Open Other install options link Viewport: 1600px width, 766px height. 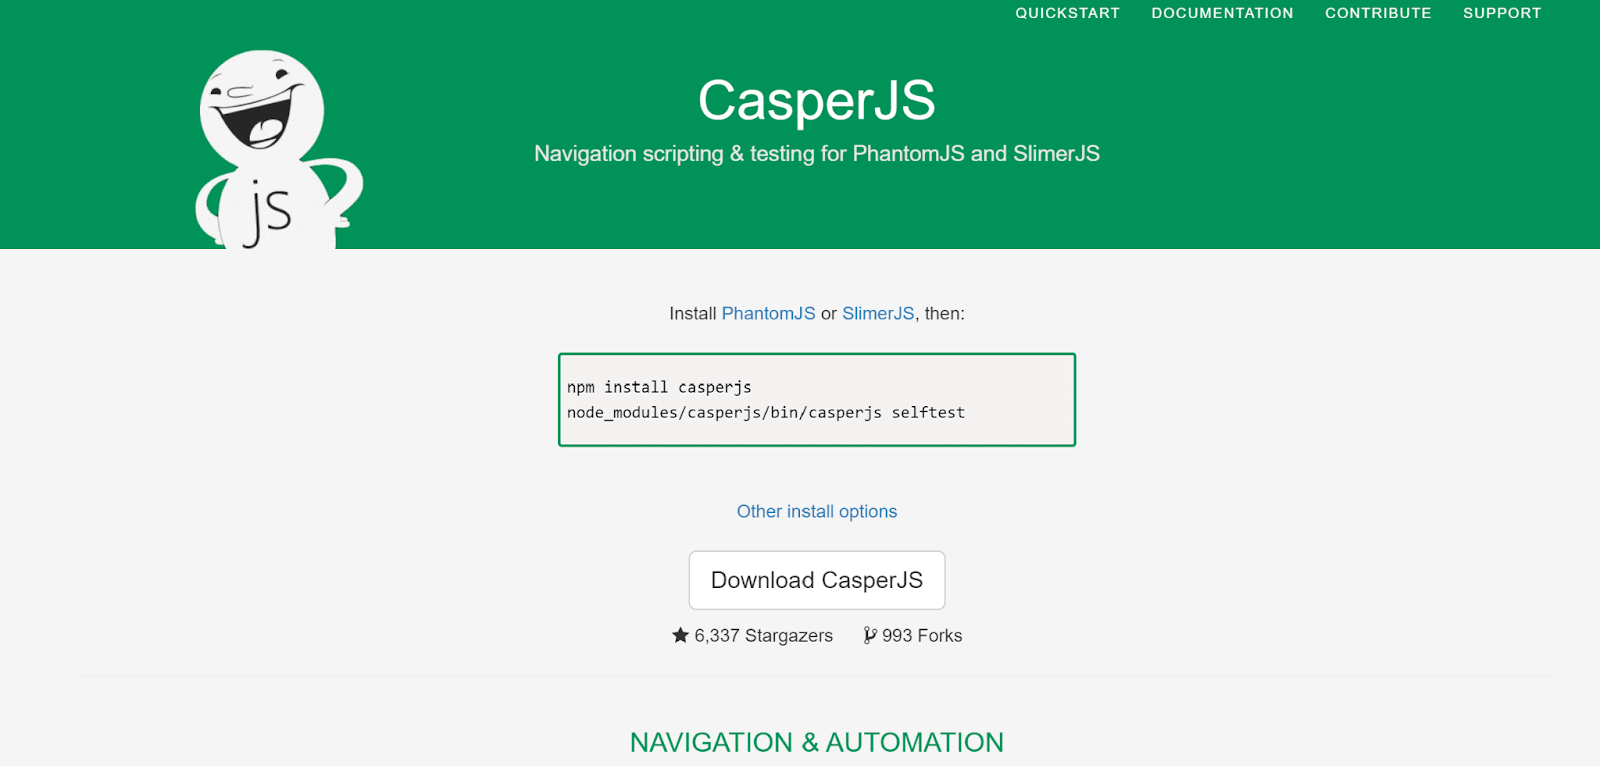817,512
